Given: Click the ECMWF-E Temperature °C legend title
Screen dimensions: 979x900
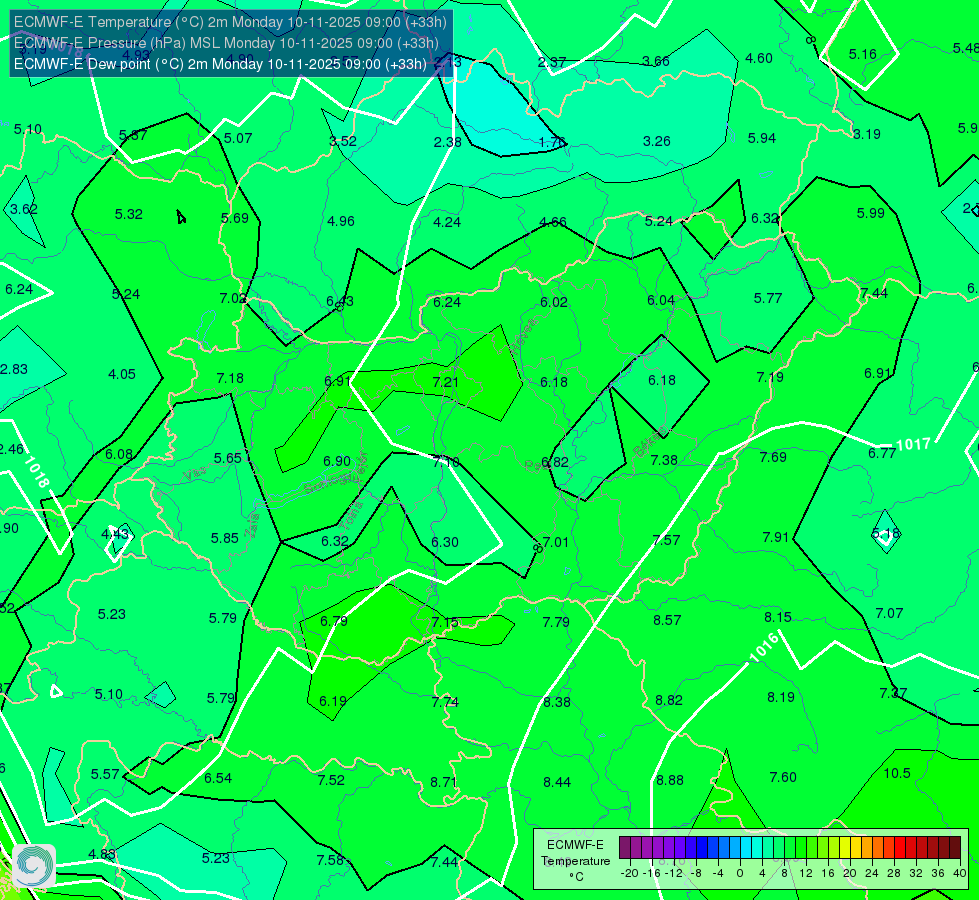Looking at the screenshot, I should (575, 861).
